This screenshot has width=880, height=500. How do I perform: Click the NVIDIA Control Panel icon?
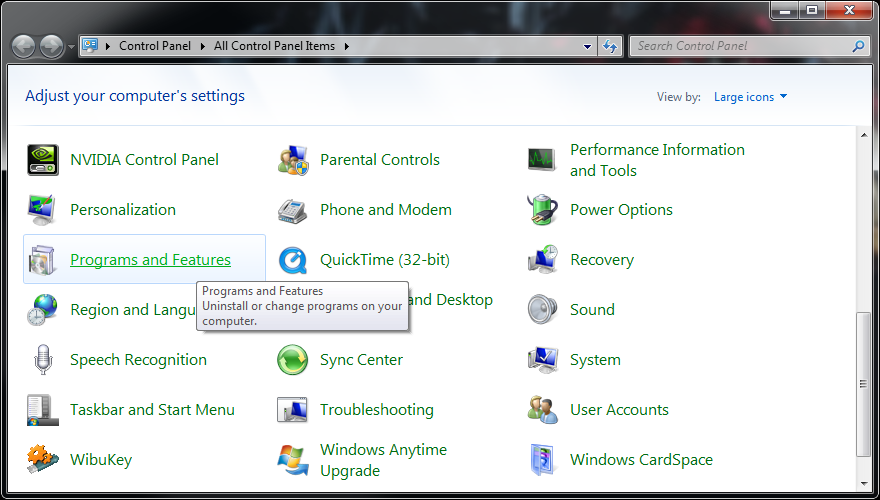[x=43, y=160]
